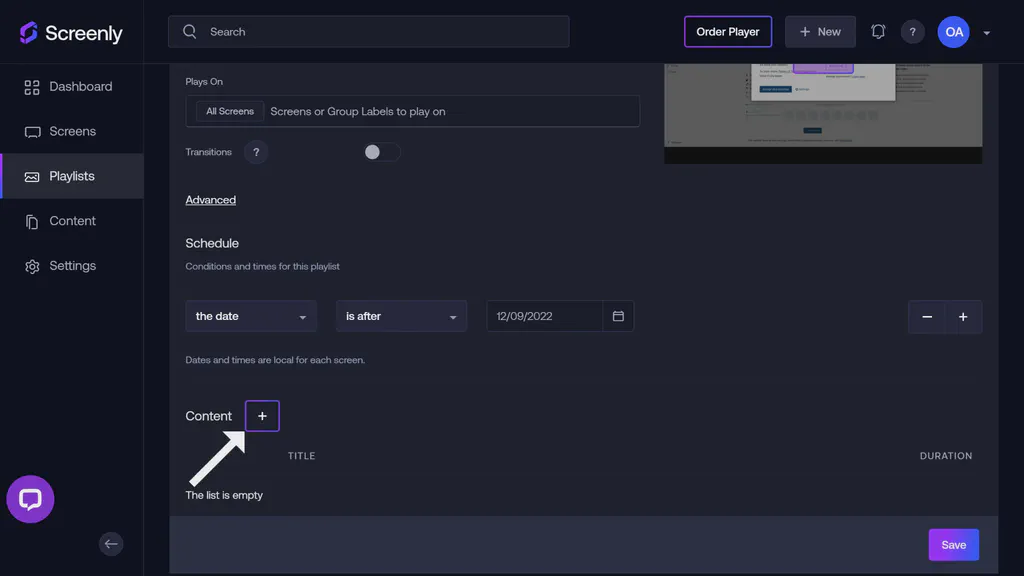Image resolution: width=1024 pixels, height=576 pixels.
Task: Open the calendar icon in the date field
Action: click(x=618, y=315)
